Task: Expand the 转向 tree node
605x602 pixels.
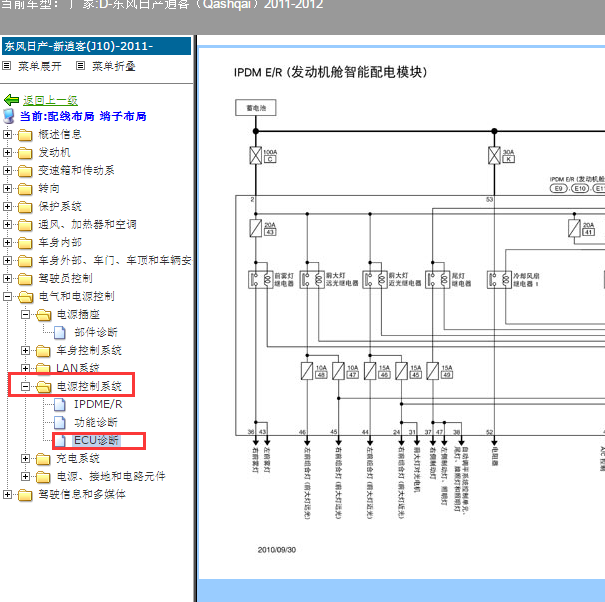Action: pos(7,188)
